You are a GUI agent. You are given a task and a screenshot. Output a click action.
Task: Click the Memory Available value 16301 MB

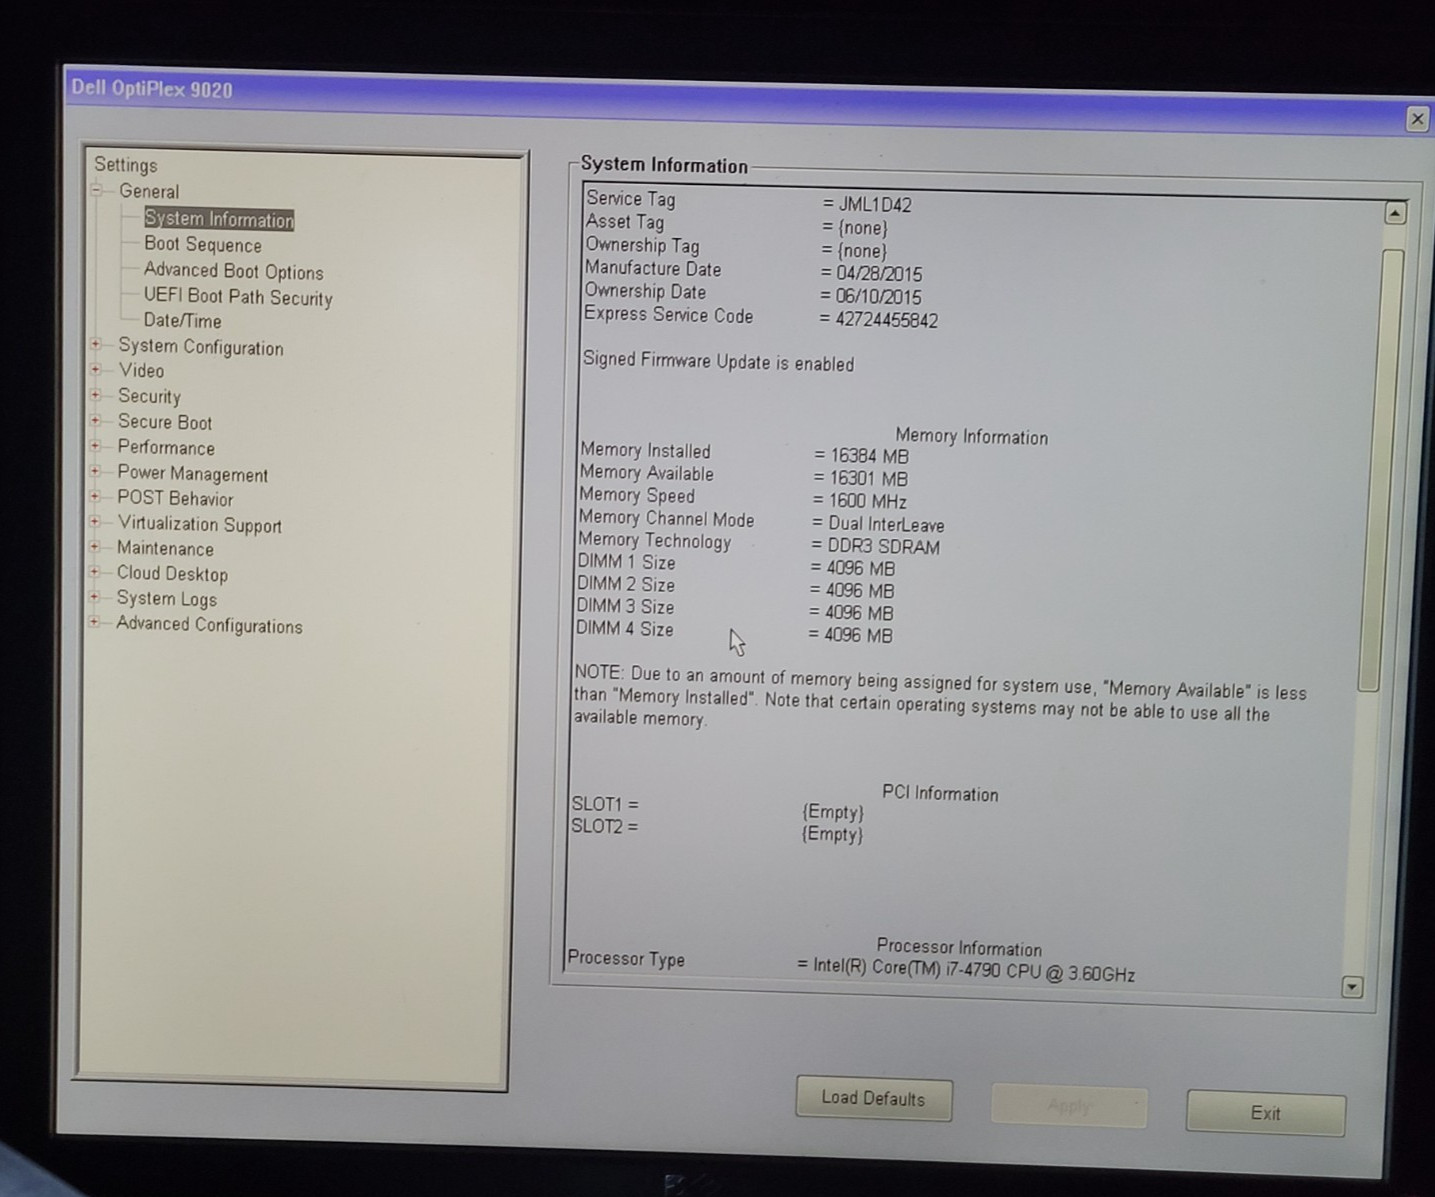tap(868, 479)
